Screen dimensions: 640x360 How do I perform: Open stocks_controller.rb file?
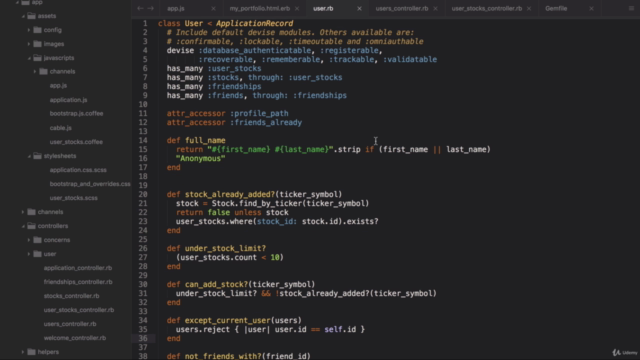pyautogui.click(x=71, y=296)
